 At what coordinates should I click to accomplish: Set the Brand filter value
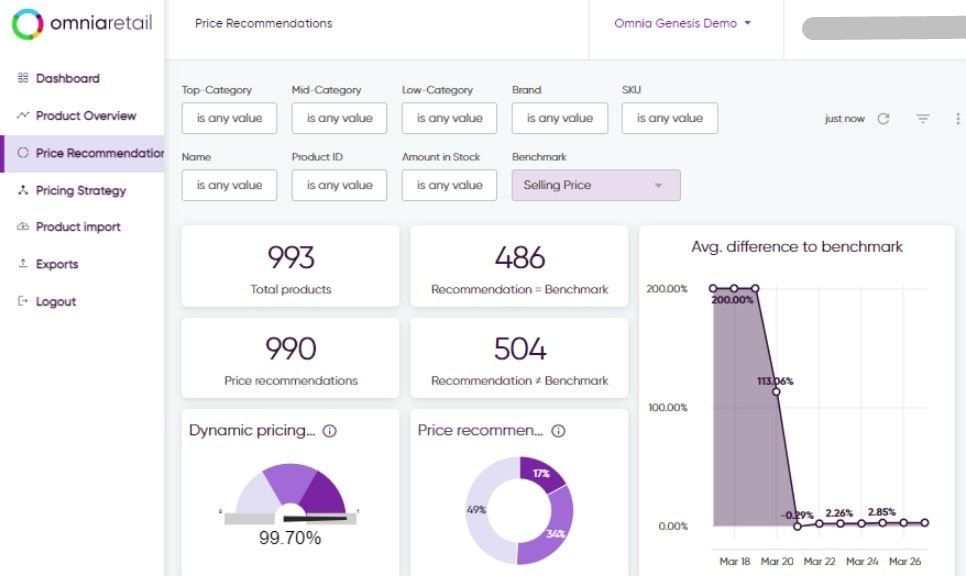point(559,118)
